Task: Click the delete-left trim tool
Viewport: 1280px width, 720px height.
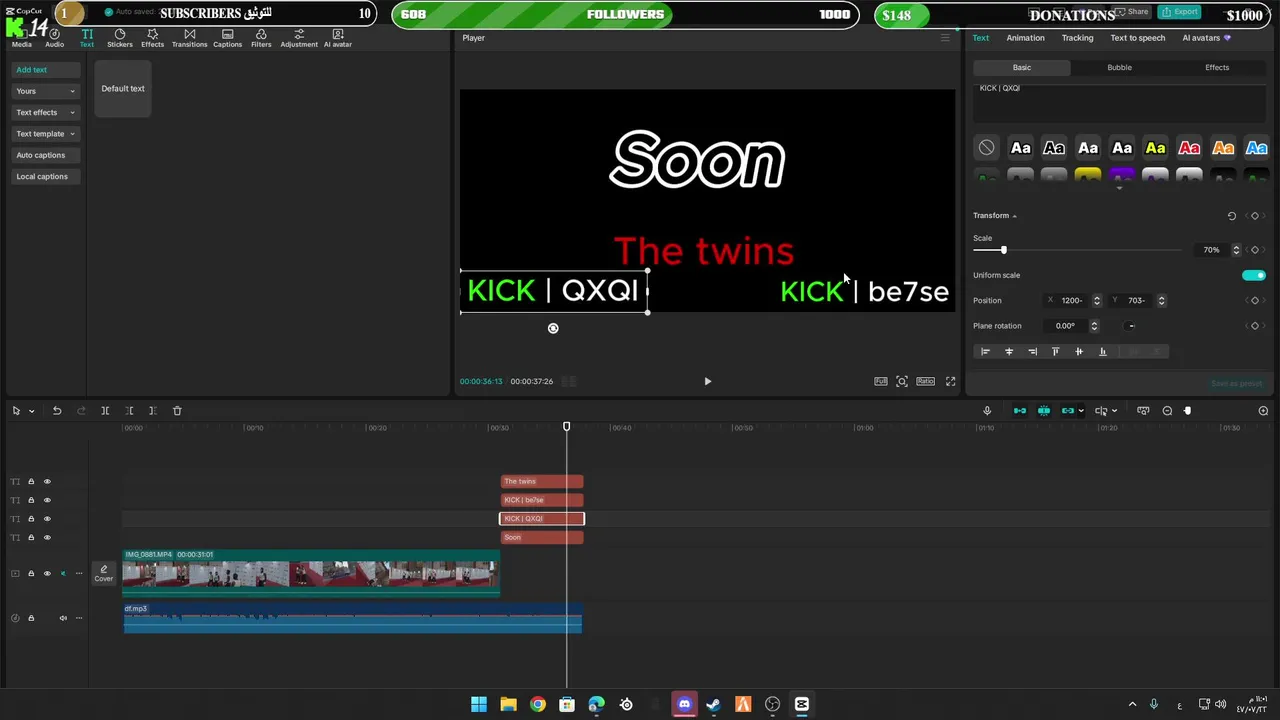Action: tap(129, 411)
